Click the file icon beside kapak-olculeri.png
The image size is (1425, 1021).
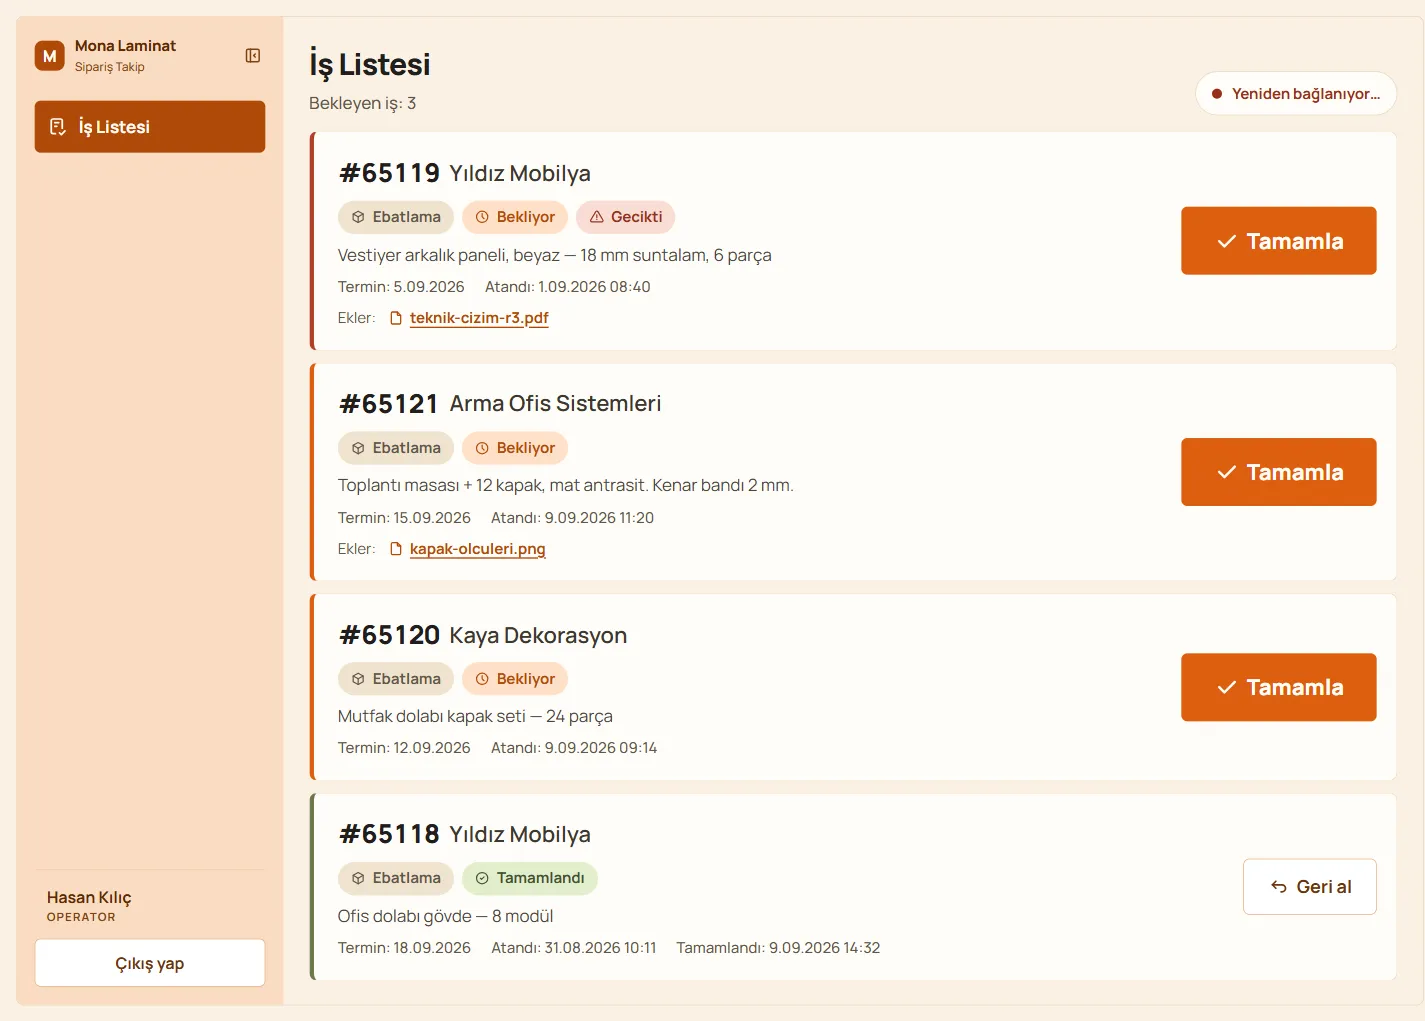(x=396, y=549)
